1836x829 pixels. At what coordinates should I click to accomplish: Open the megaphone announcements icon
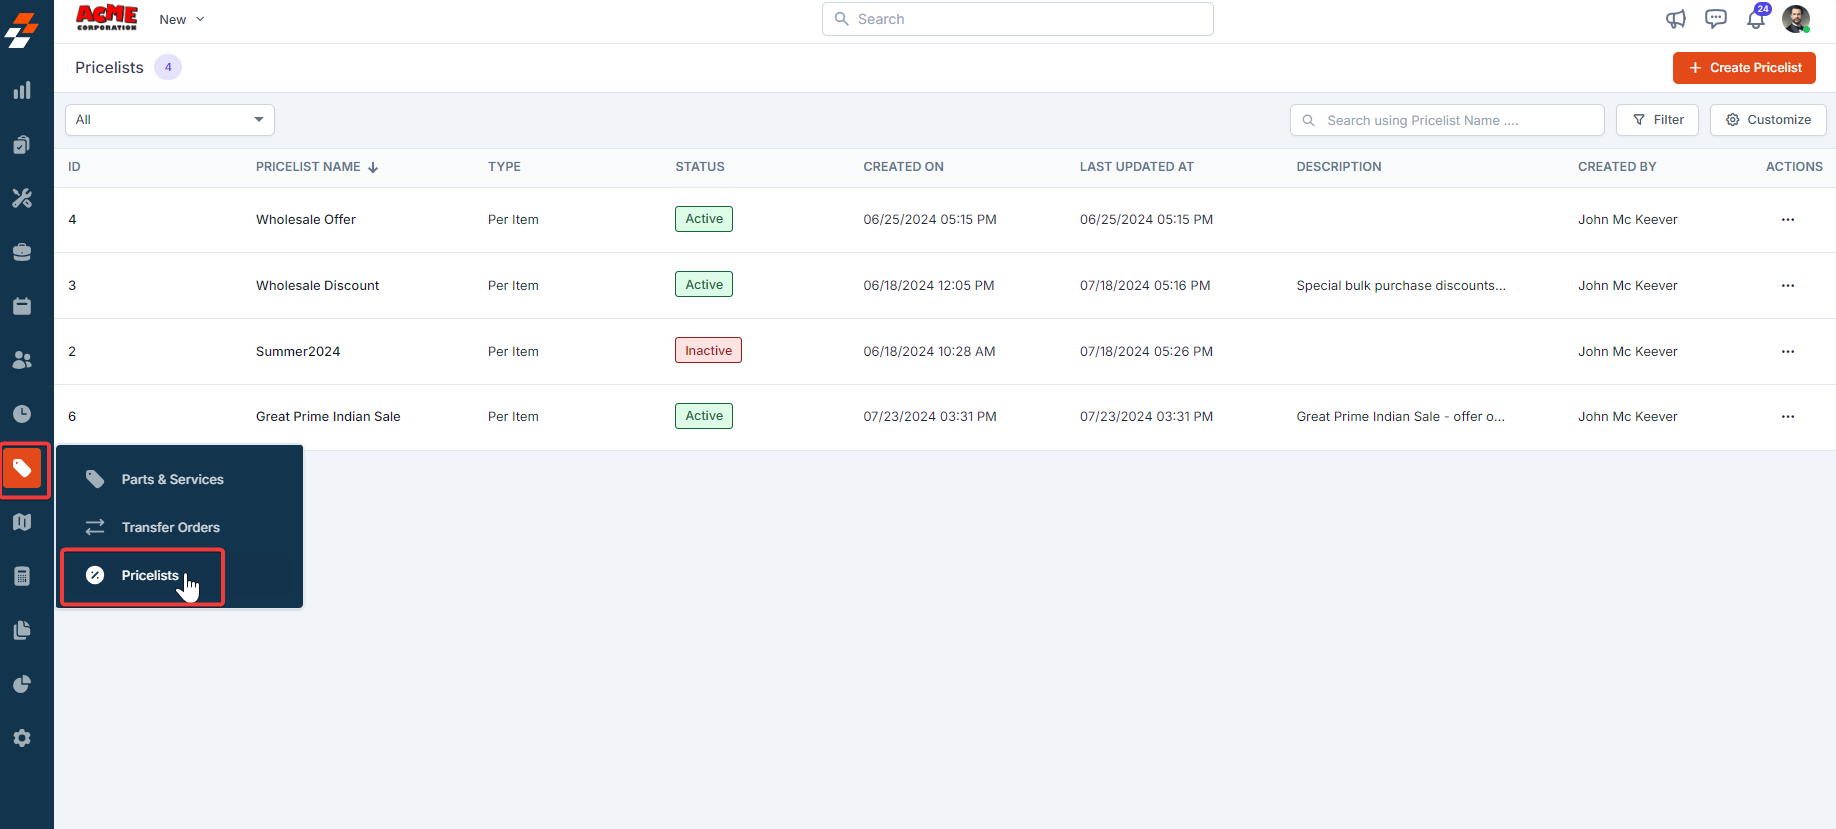tap(1675, 19)
